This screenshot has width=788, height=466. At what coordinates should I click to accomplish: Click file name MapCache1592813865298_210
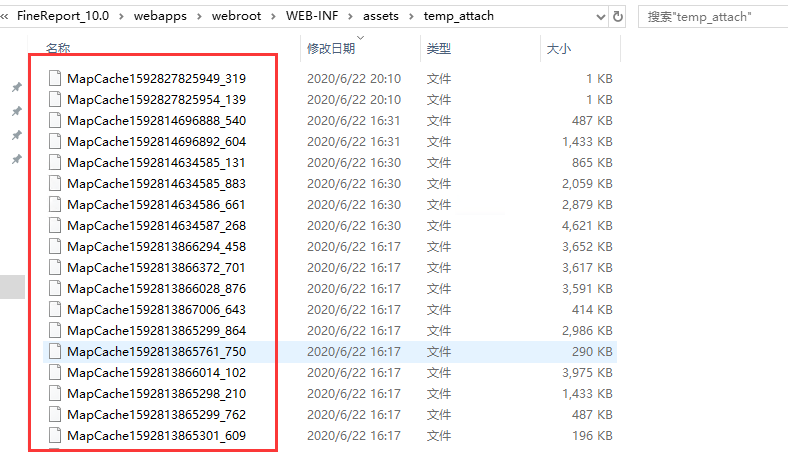(x=156, y=394)
